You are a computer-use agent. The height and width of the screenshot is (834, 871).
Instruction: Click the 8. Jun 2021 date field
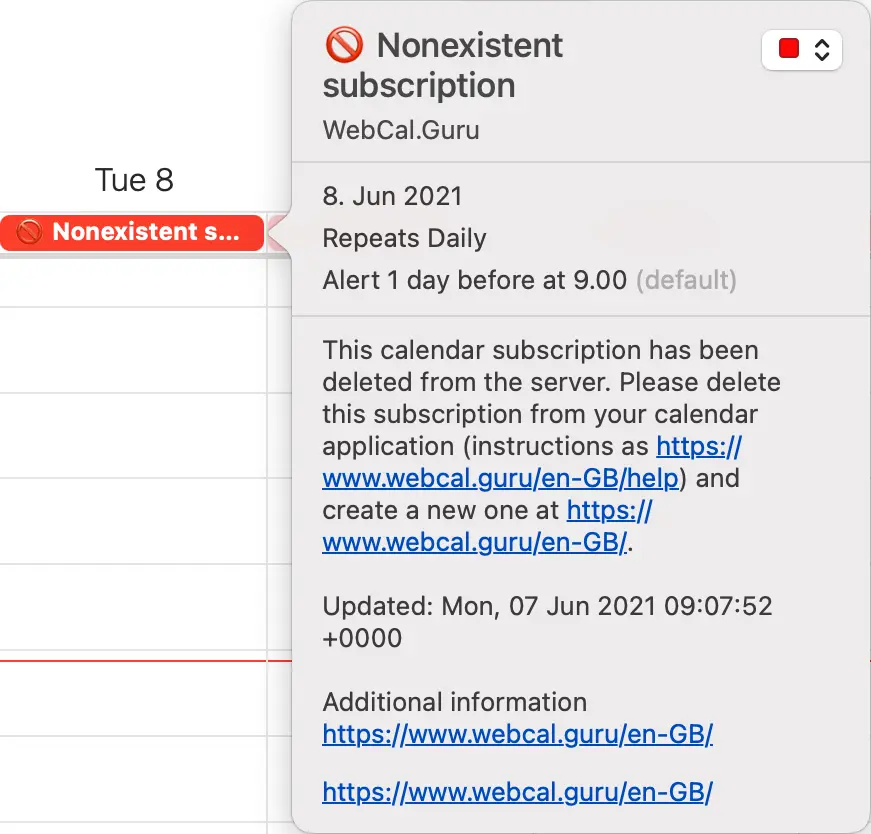click(392, 196)
